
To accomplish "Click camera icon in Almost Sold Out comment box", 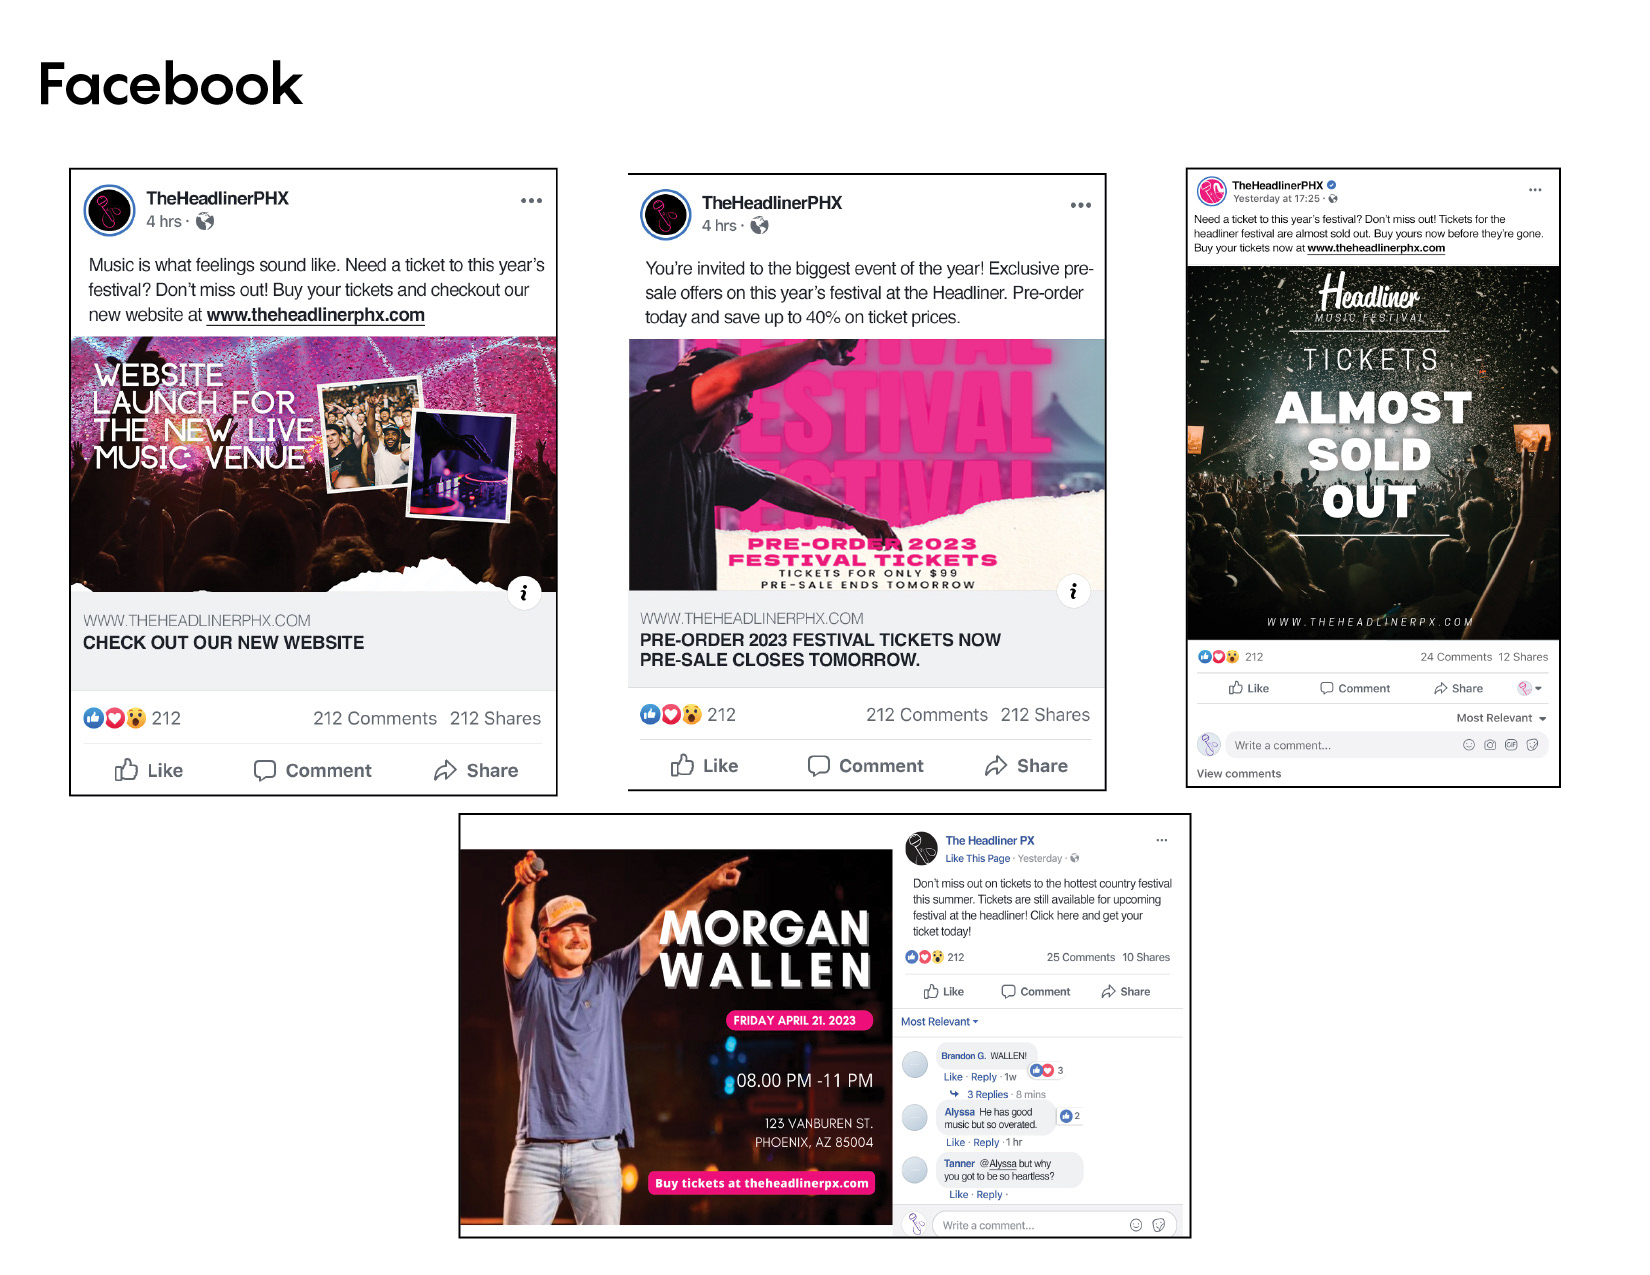I will point(1490,745).
